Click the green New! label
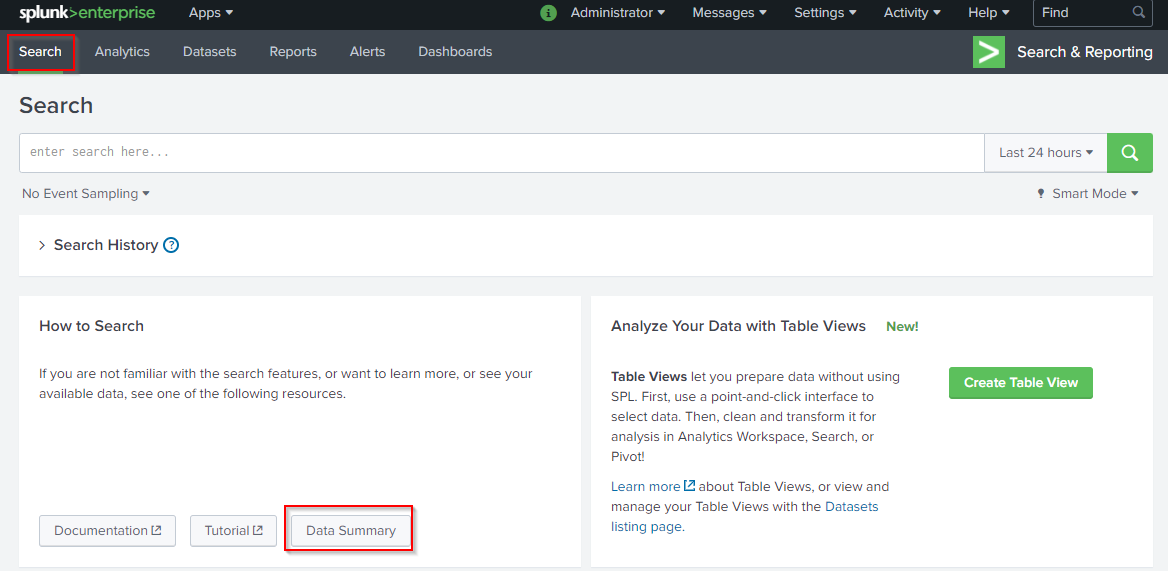The image size is (1168, 571). (x=902, y=326)
